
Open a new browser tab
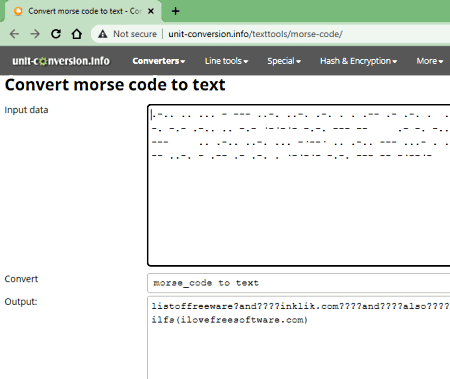(x=176, y=11)
